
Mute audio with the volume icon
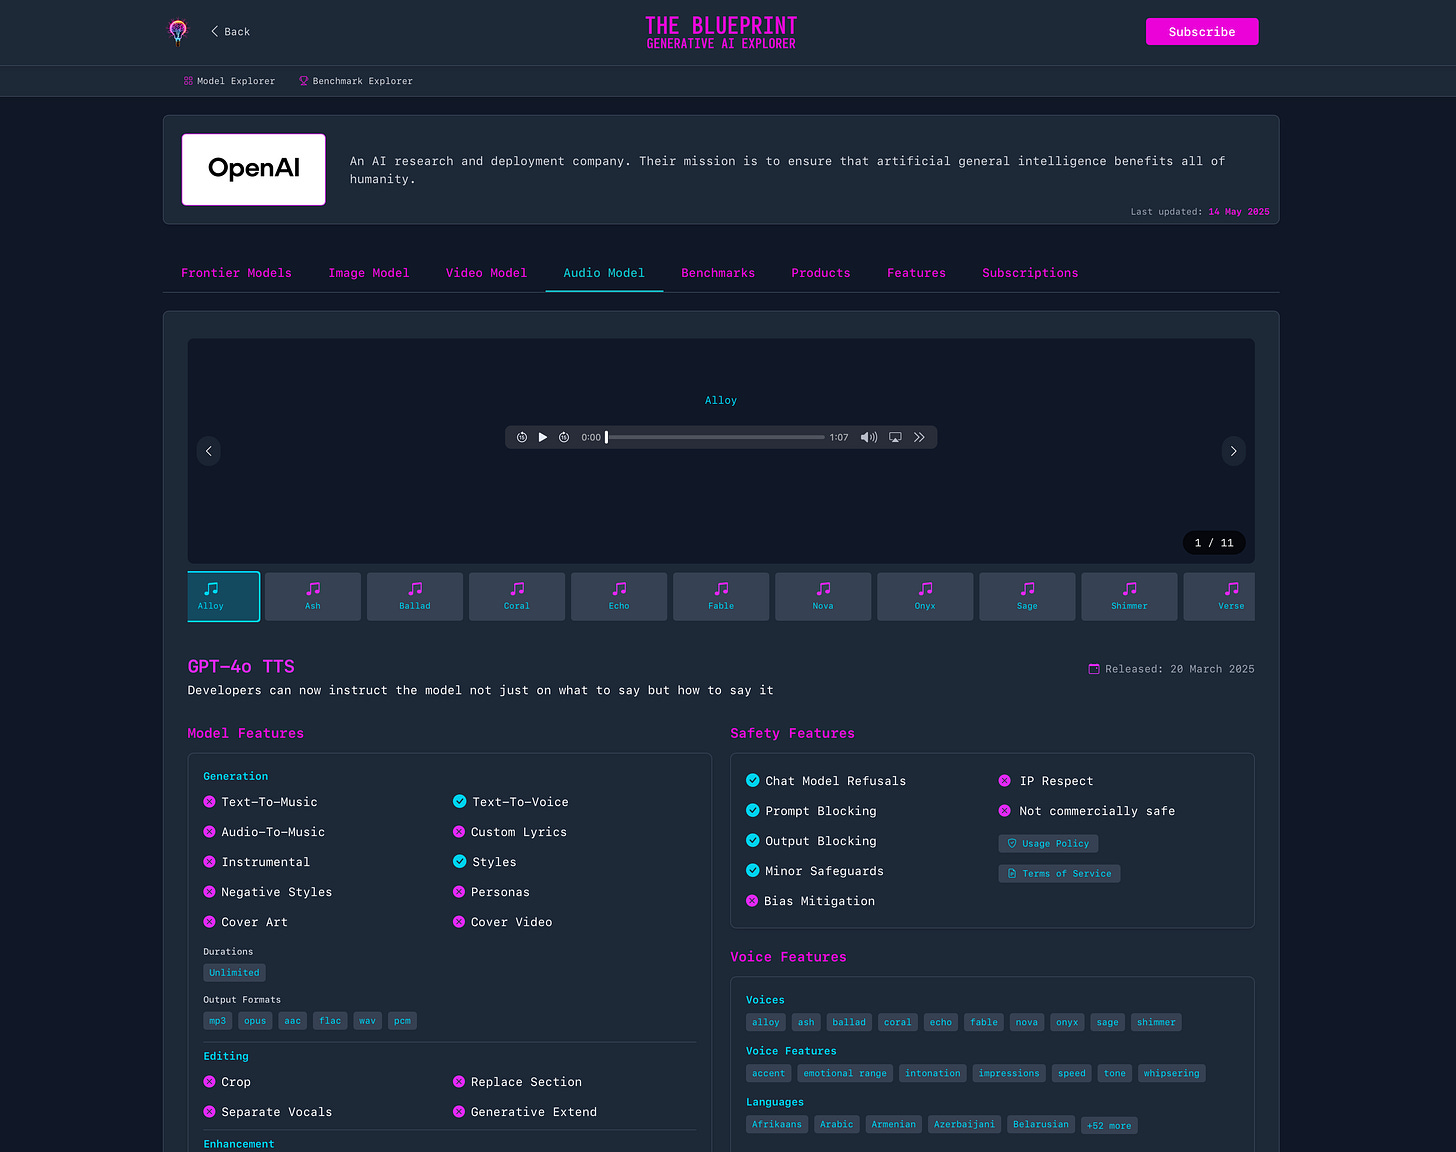869,437
